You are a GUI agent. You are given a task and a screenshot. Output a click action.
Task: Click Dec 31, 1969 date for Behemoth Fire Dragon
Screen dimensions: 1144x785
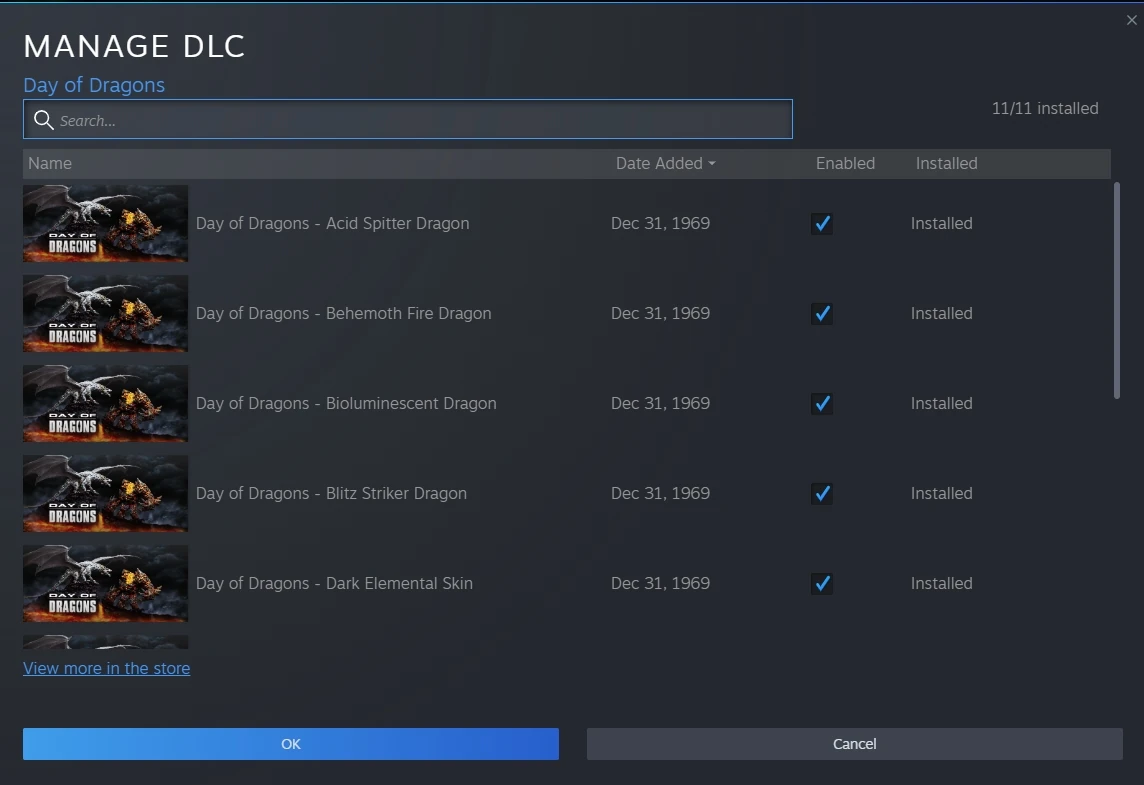click(x=660, y=313)
